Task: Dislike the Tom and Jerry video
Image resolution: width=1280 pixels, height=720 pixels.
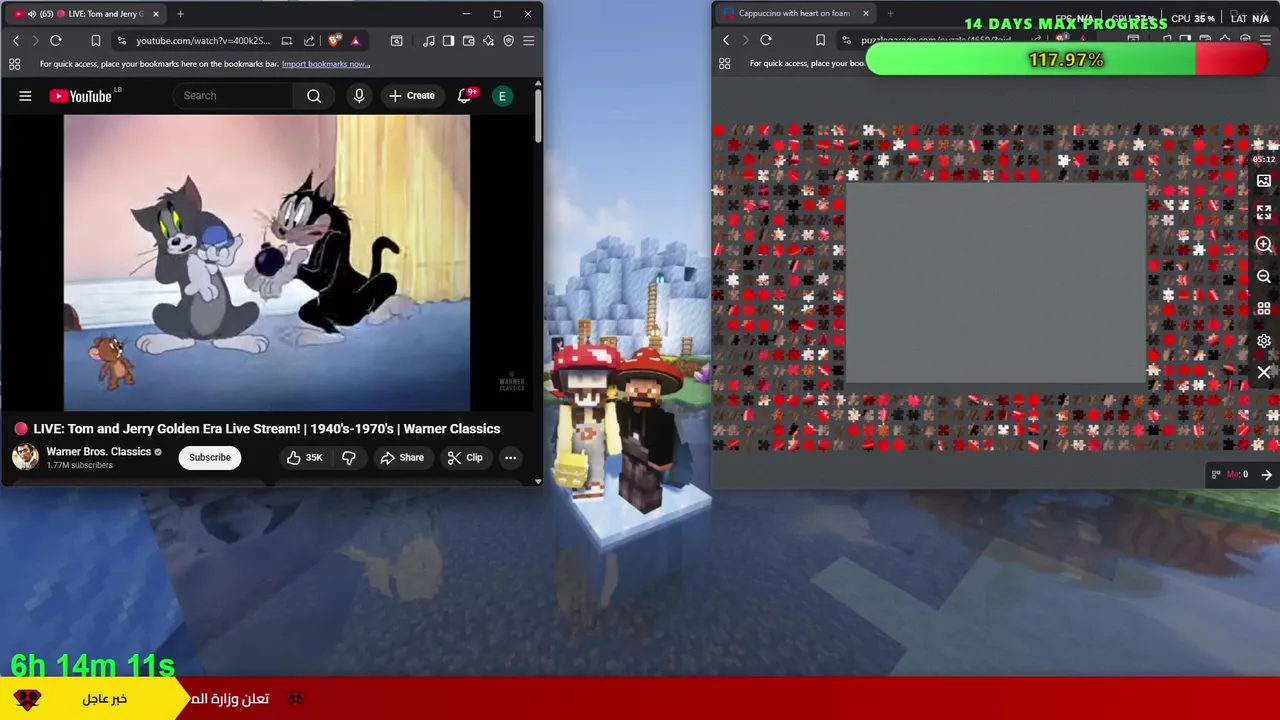Action: (x=349, y=458)
